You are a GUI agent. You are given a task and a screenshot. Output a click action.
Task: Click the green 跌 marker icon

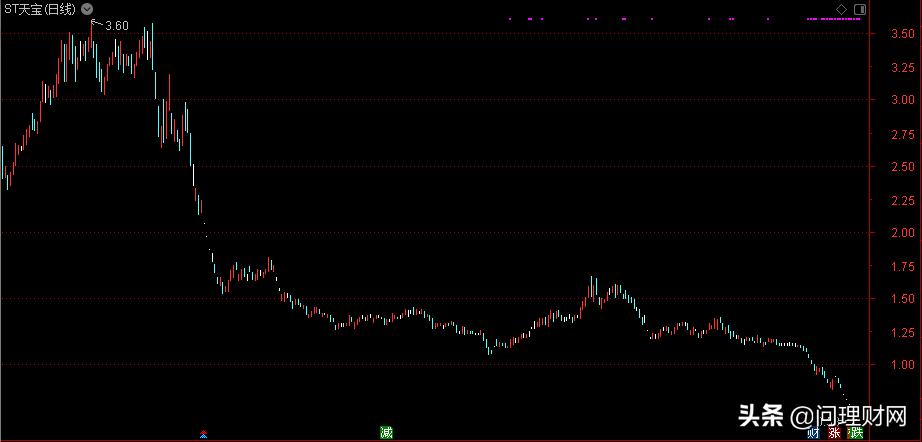point(854,432)
